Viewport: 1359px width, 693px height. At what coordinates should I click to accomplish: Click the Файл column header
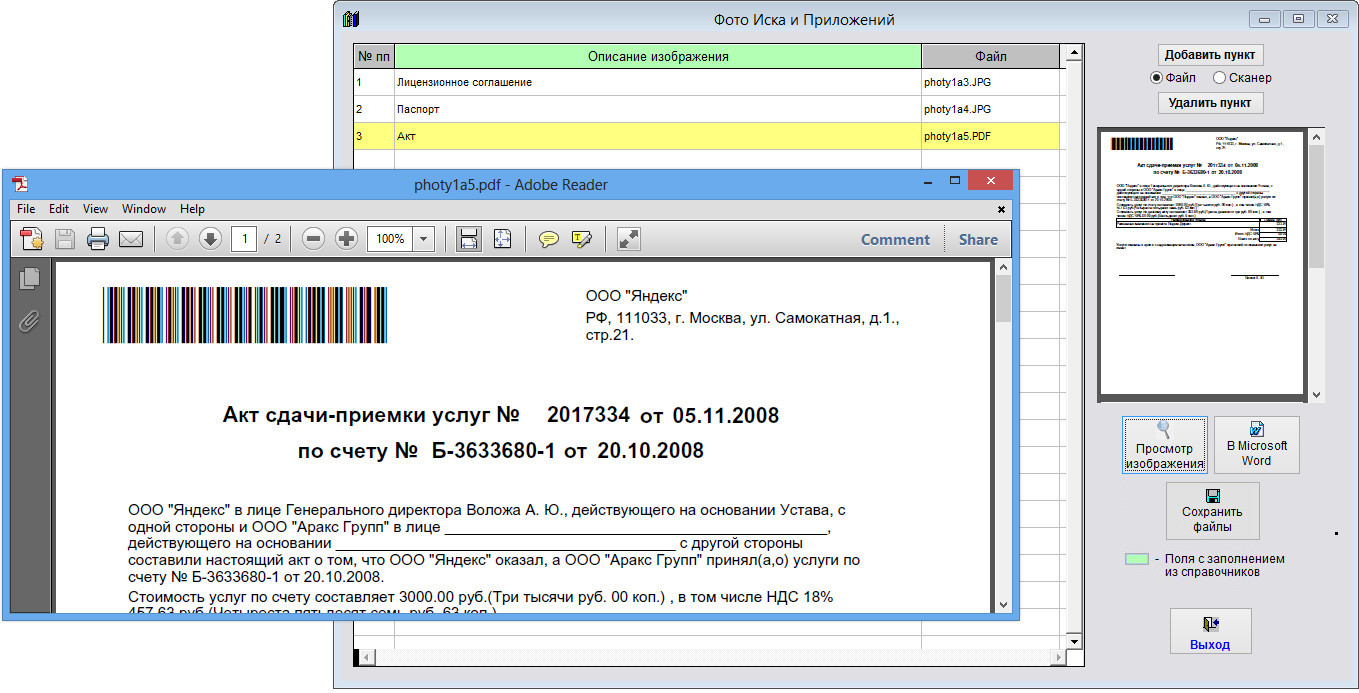click(990, 56)
